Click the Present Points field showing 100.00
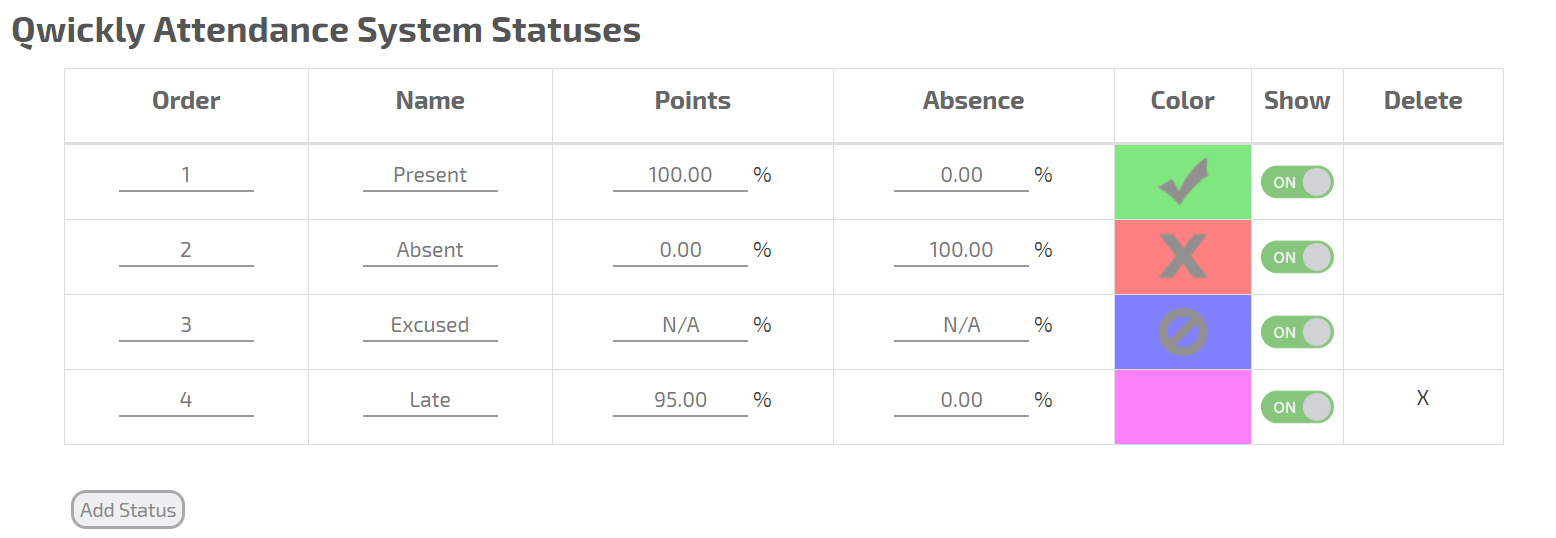This screenshot has height=538, width=1556. point(680,175)
